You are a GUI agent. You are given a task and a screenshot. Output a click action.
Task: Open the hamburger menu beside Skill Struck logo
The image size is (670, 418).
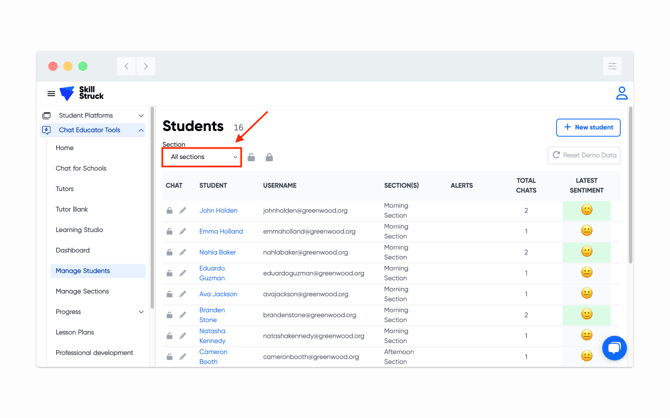click(x=51, y=94)
